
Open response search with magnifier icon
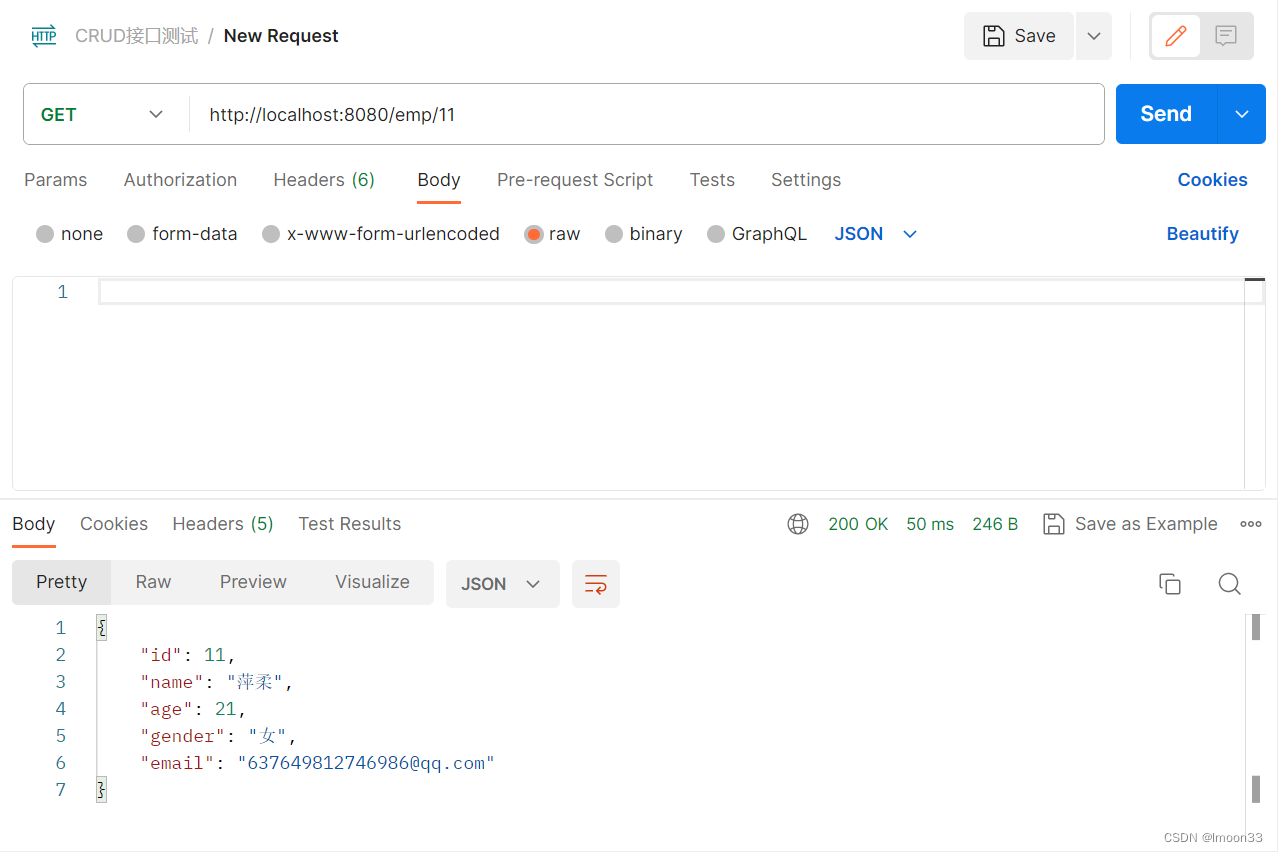(x=1229, y=584)
